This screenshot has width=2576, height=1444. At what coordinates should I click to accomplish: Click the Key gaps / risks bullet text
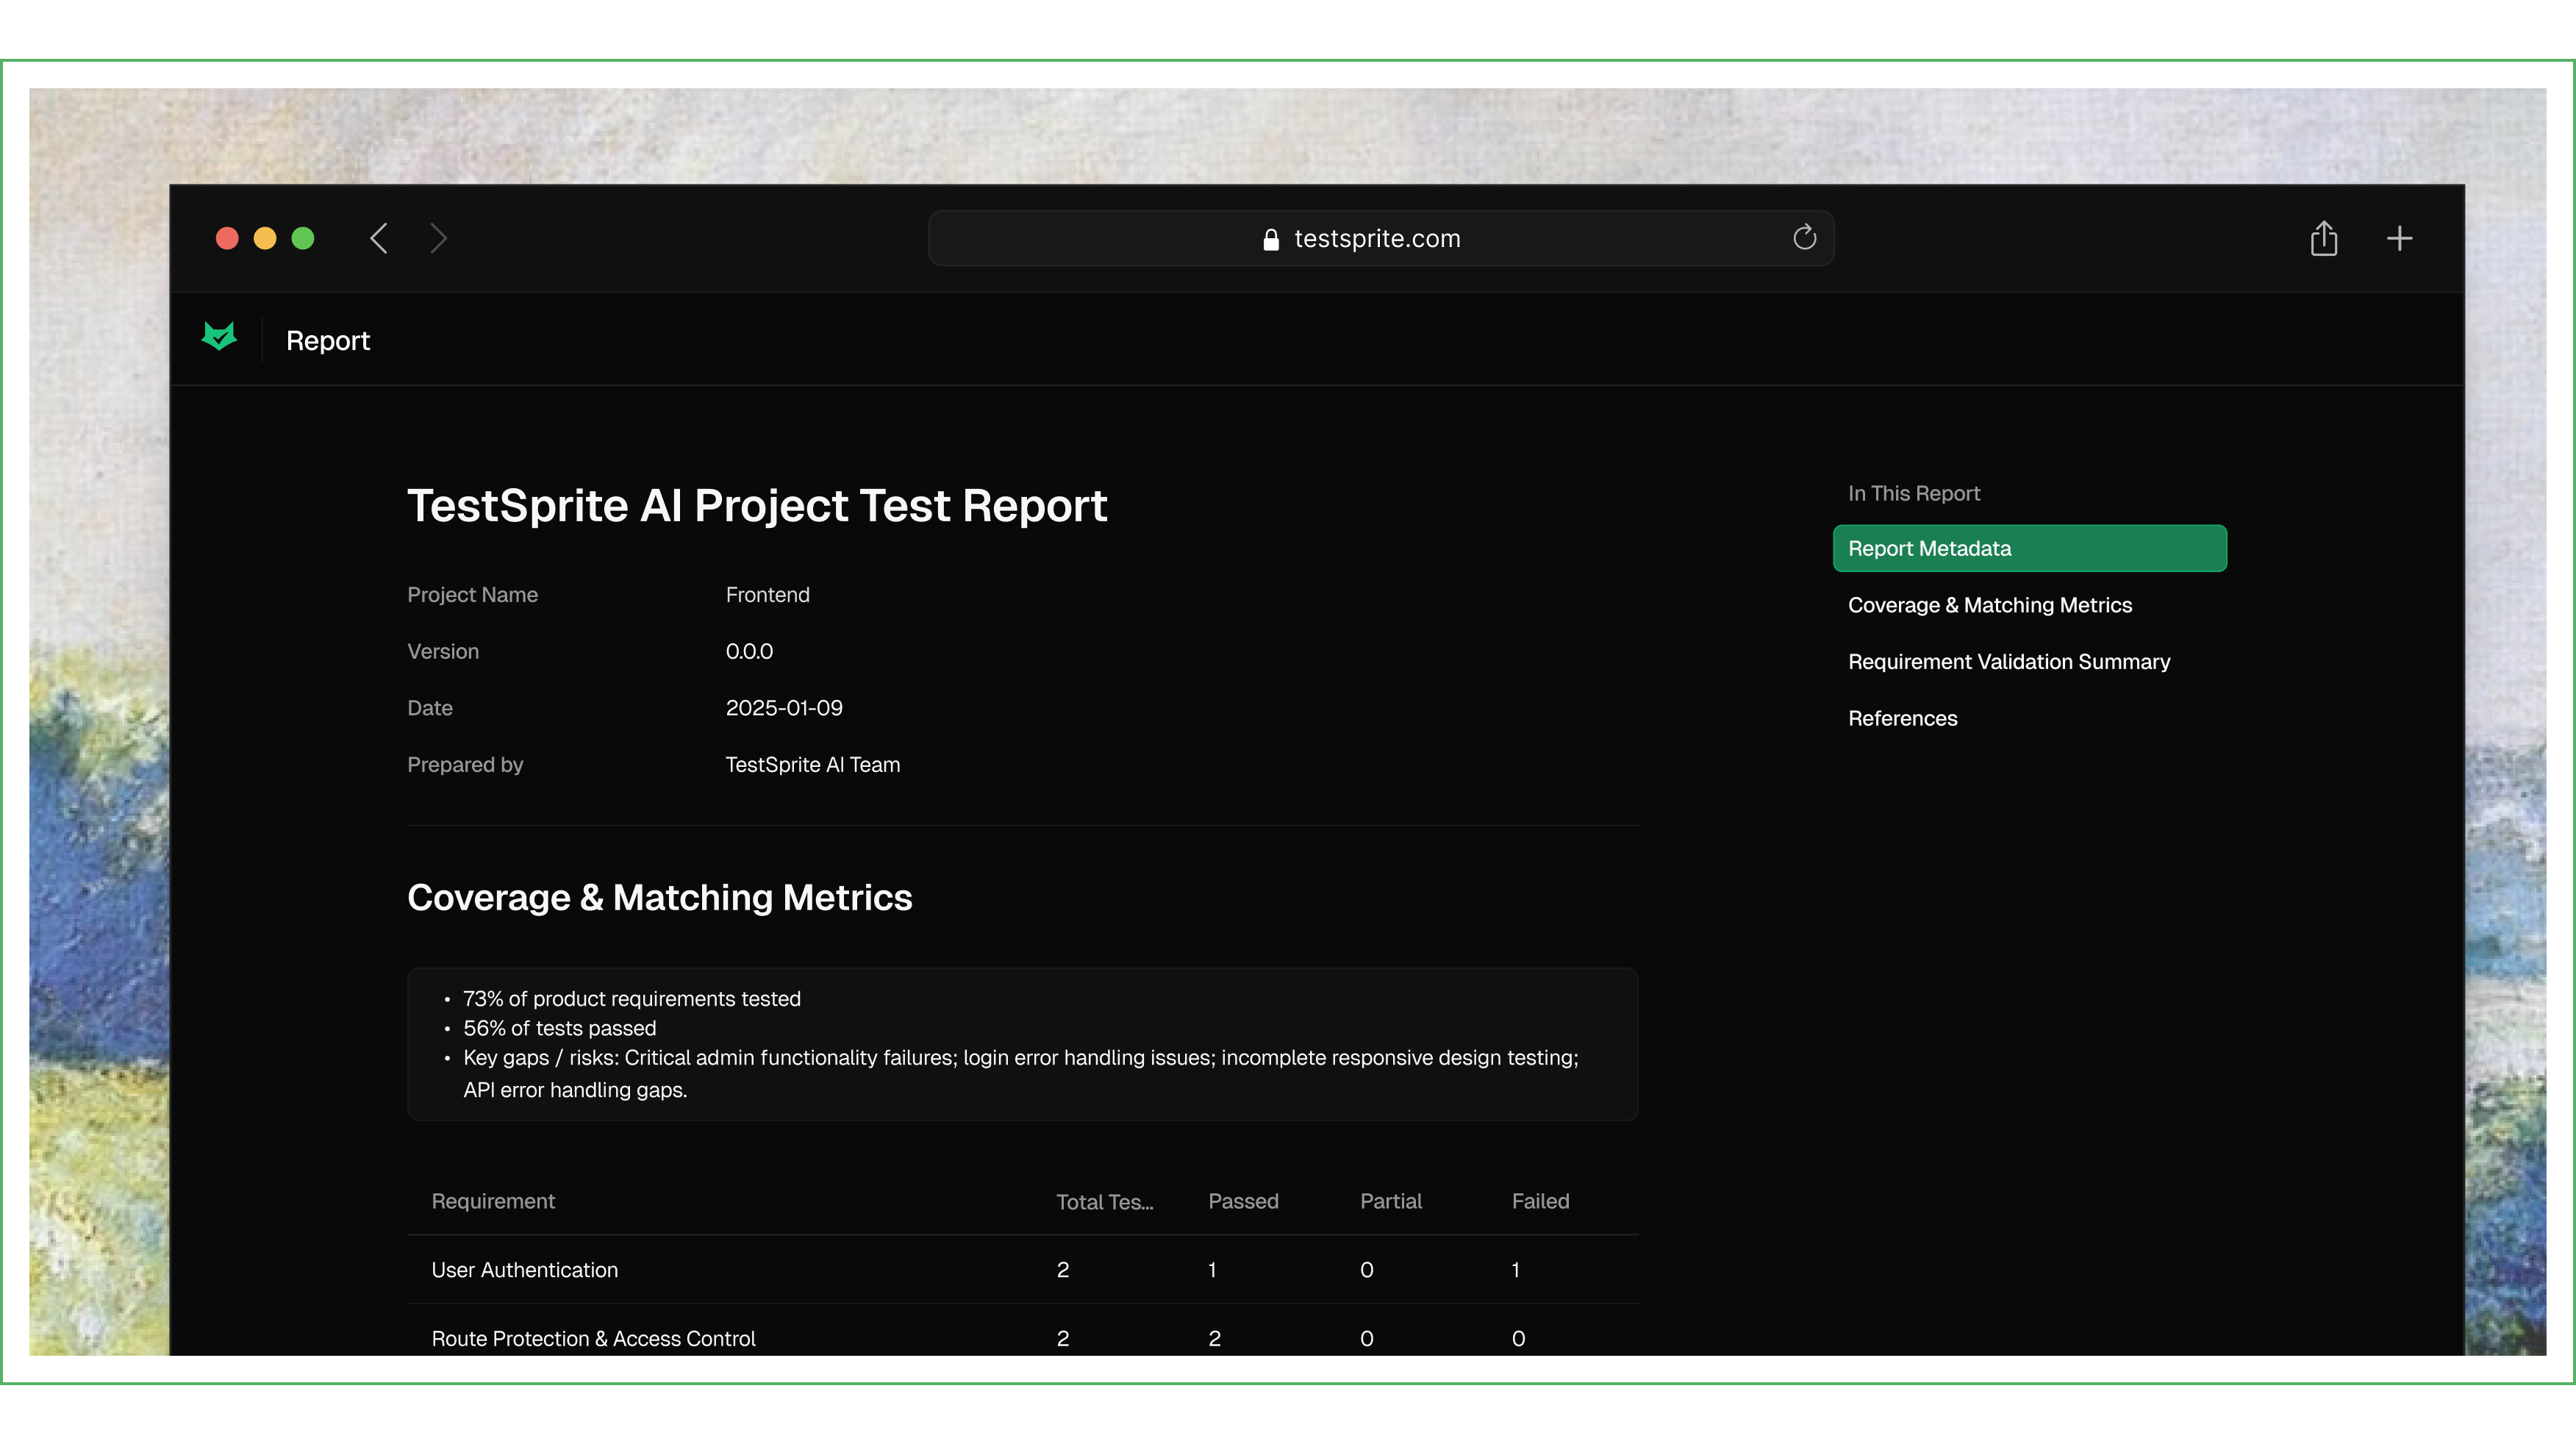(x=1020, y=1074)
